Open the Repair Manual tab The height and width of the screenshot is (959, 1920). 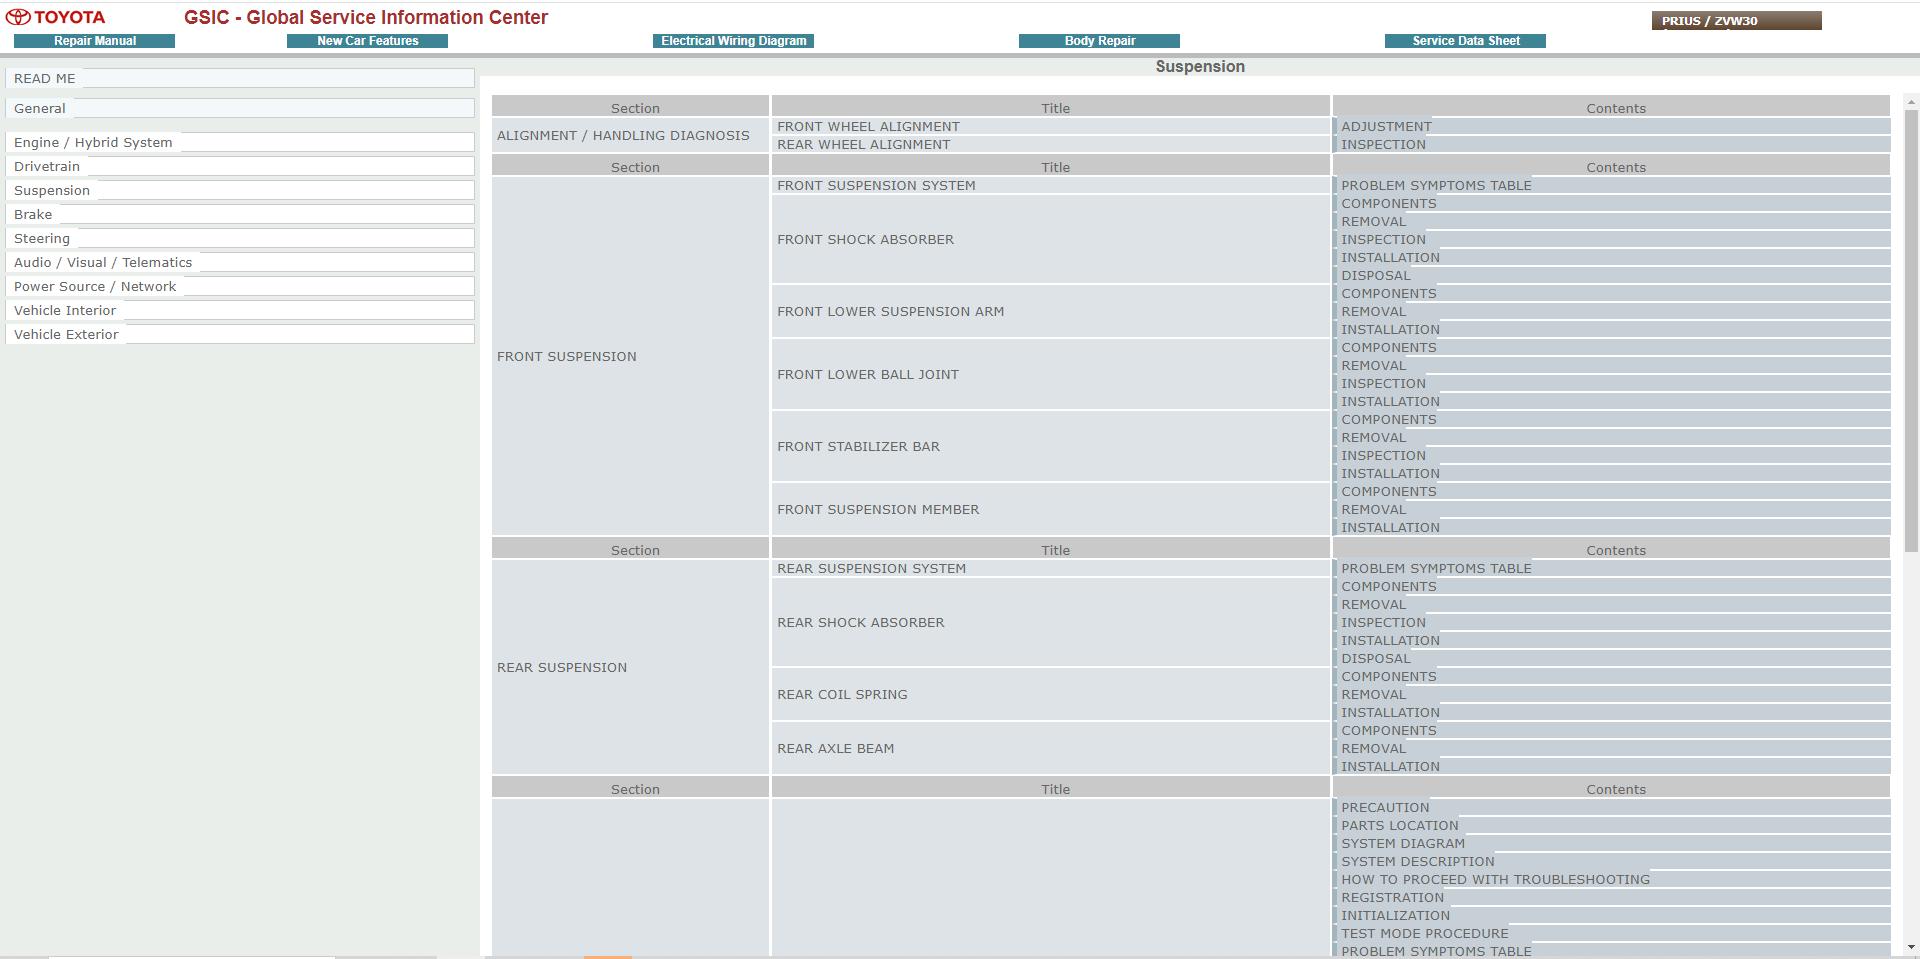pyautogui.click(x=95, y=41)
